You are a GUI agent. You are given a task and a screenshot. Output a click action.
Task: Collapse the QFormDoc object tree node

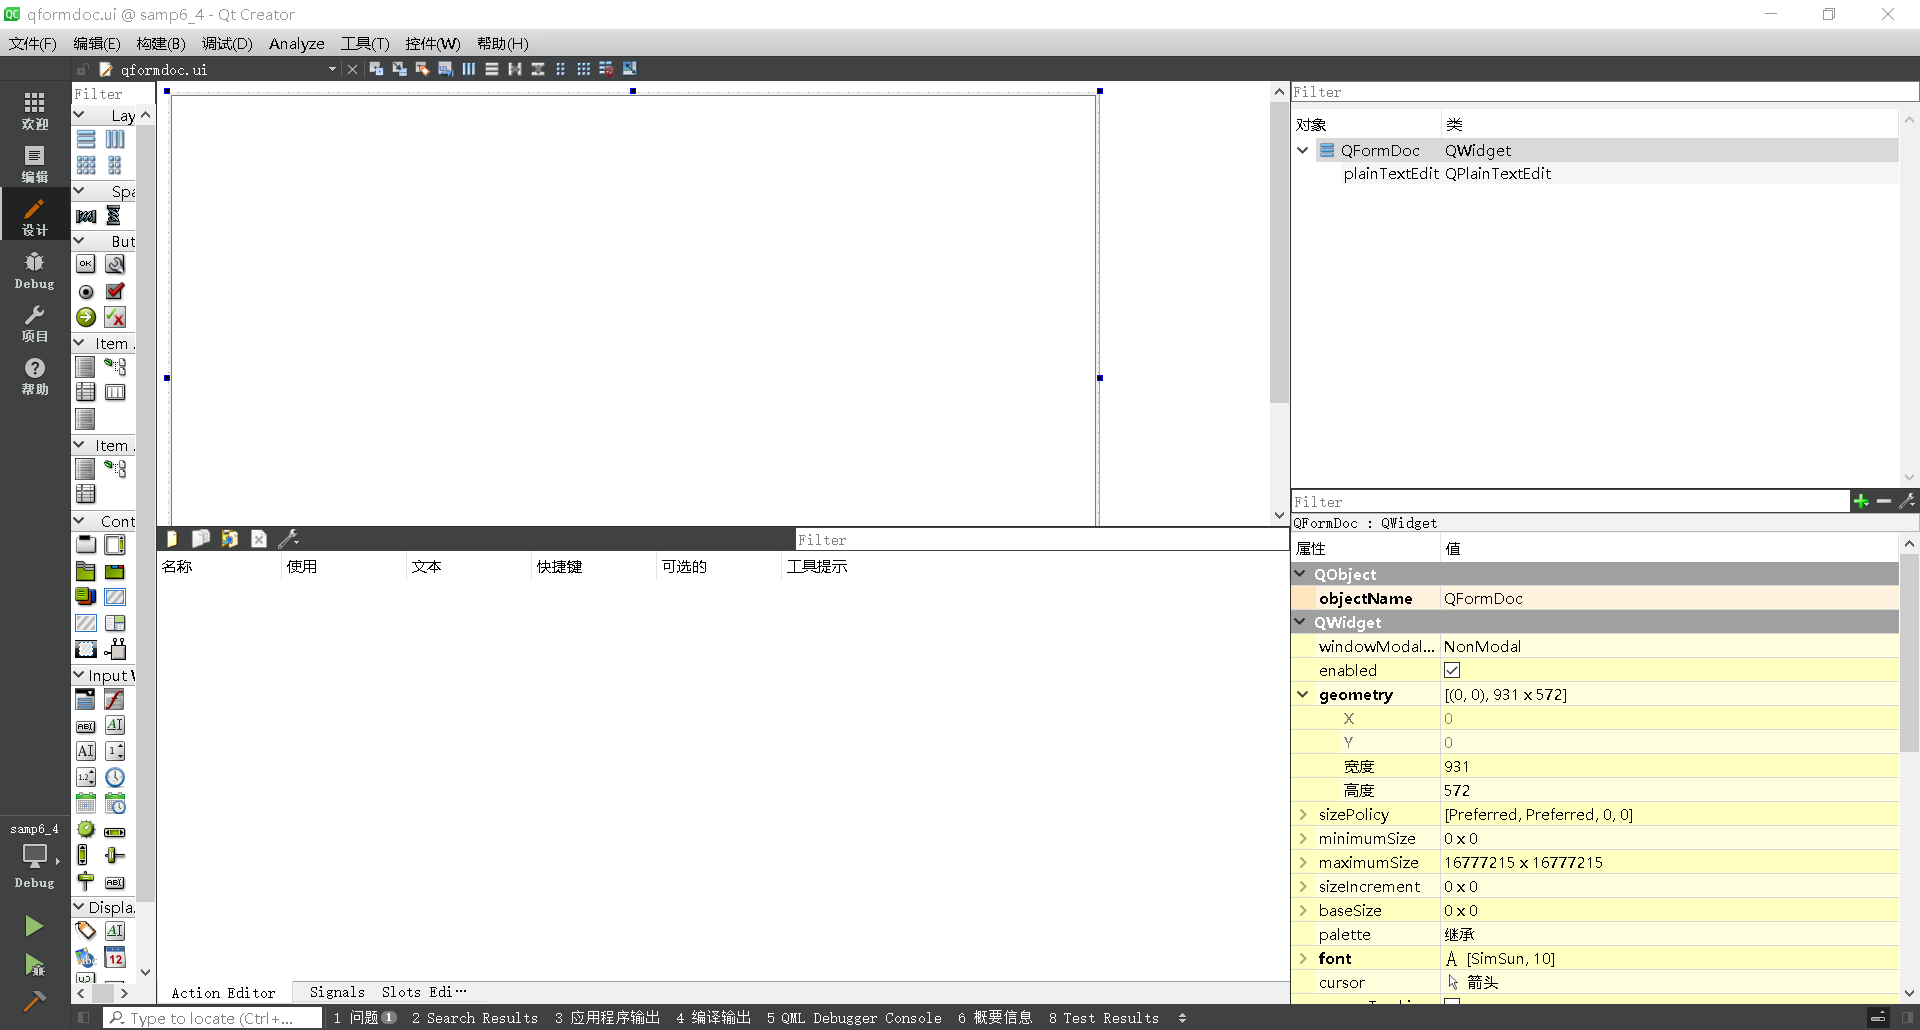[1303, 150]
